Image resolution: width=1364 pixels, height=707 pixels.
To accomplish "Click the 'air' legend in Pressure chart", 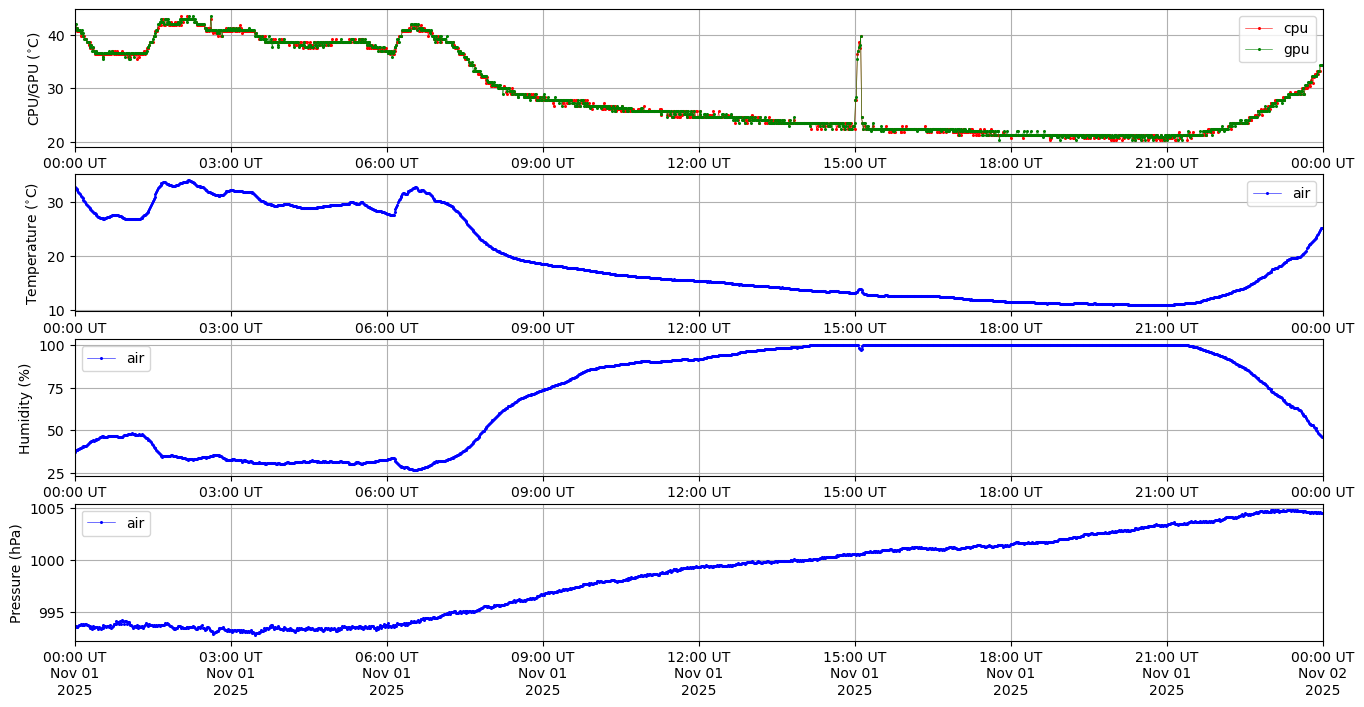I will click(x=134, y=523).
